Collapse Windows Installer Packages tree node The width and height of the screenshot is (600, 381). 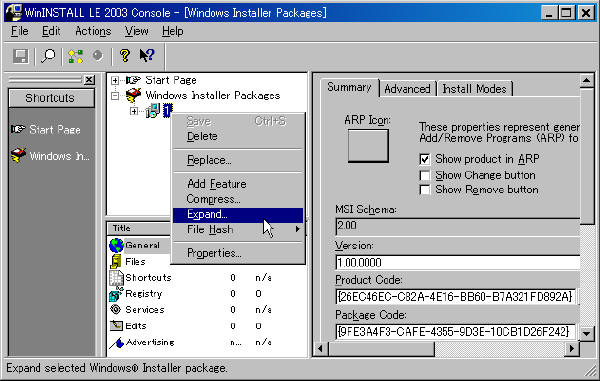[115, 96]
